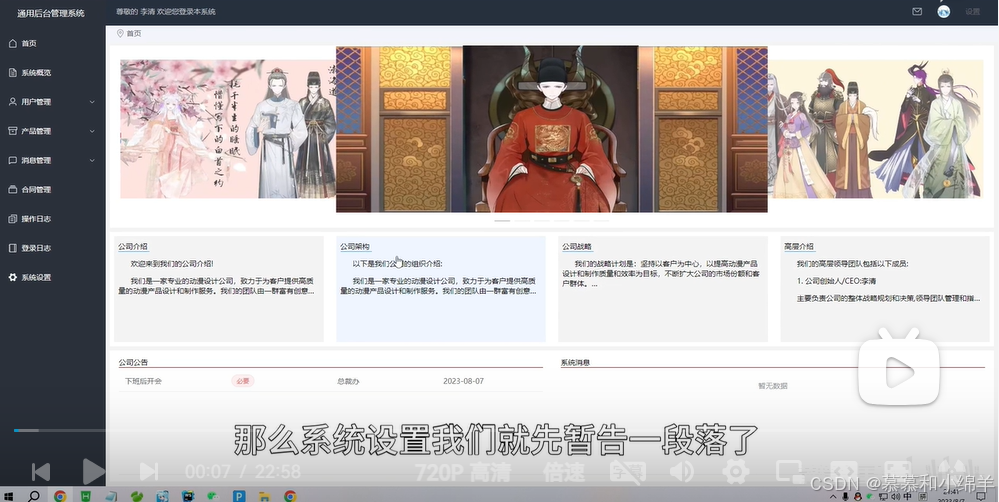
Task: Open 登录日志 from the sidebar
Action: point(52,248)
